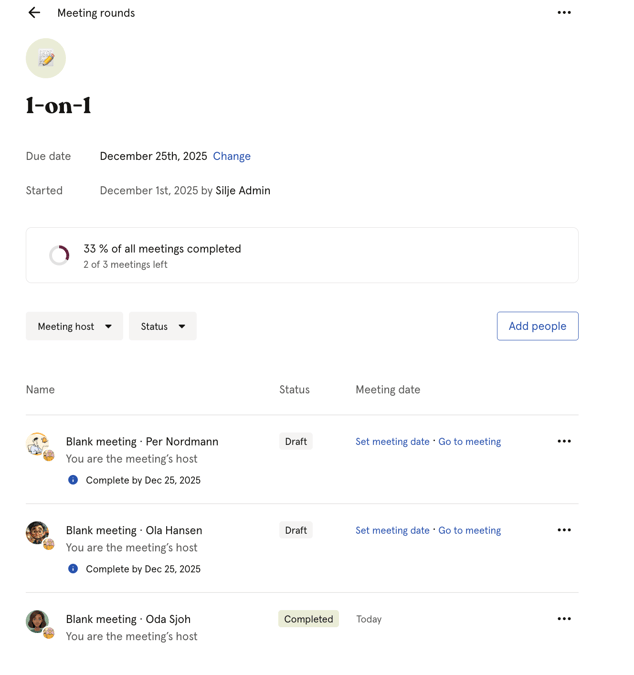Click info icon on Ola Hansen's deadline
The image size is (634, 675).
(73, 569)
